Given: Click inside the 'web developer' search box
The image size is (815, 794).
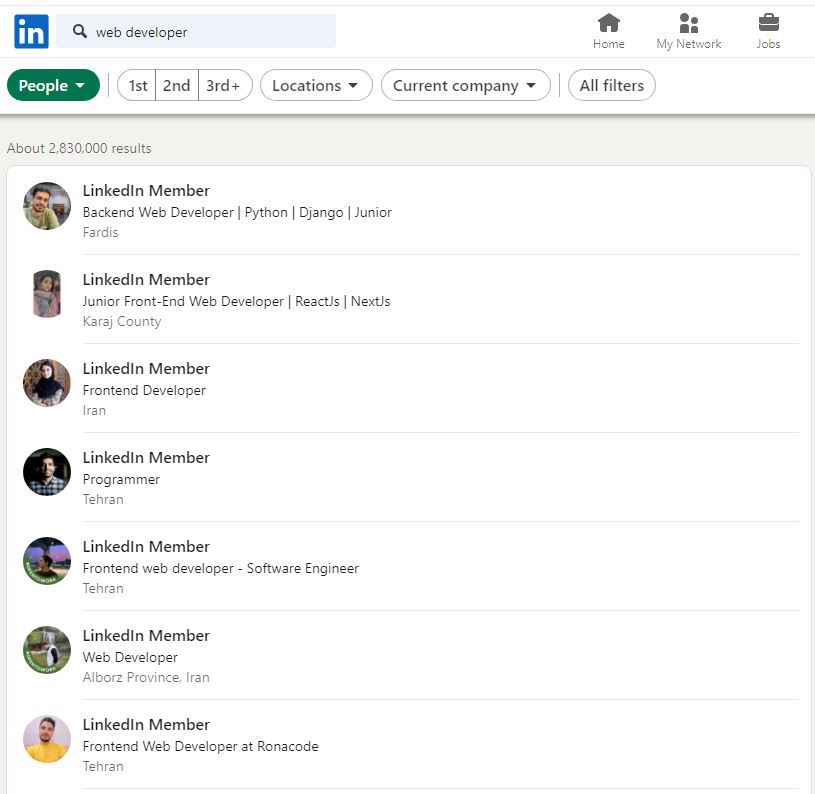Looking at the screenshot, I should click(196, 32).
